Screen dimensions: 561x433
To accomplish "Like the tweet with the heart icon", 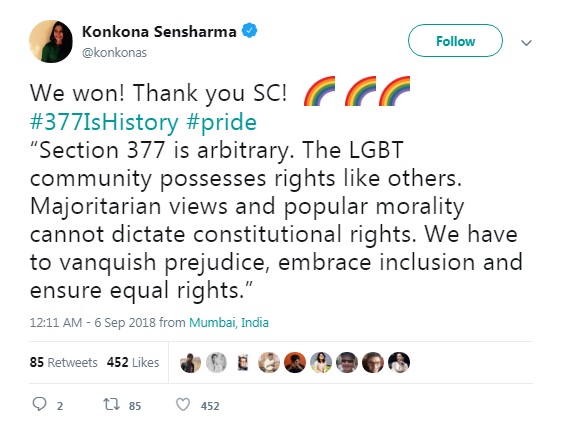I will [x=183, y=405].
